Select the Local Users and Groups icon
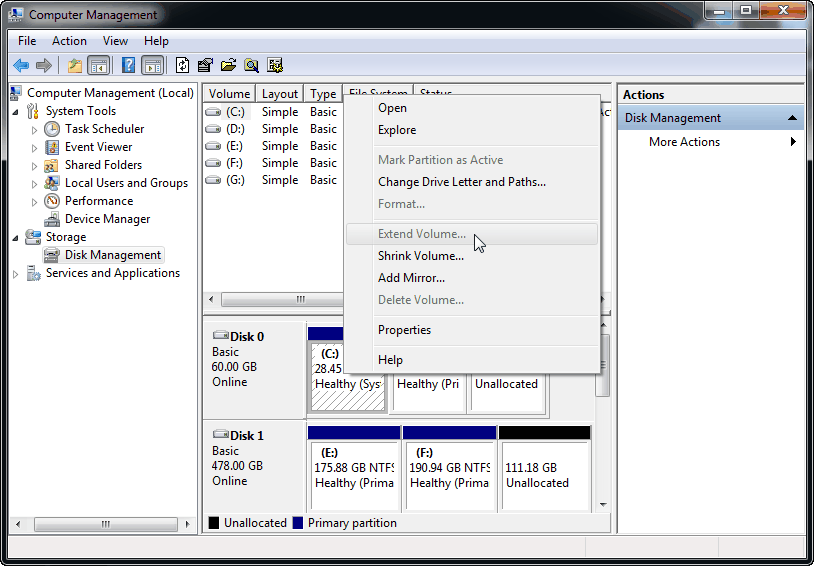The image size is (814, 566). pos(51,183)
